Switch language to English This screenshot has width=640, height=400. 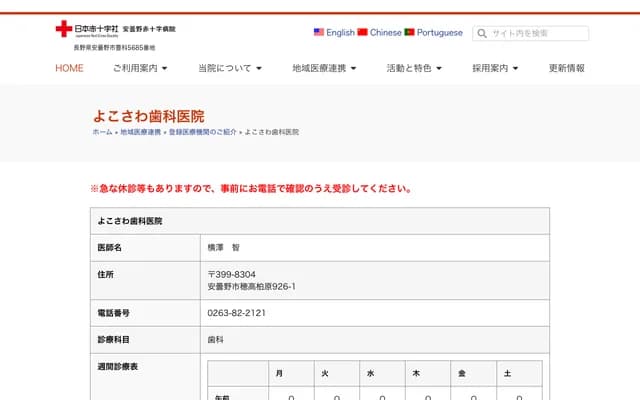click(x=340, y=32)
